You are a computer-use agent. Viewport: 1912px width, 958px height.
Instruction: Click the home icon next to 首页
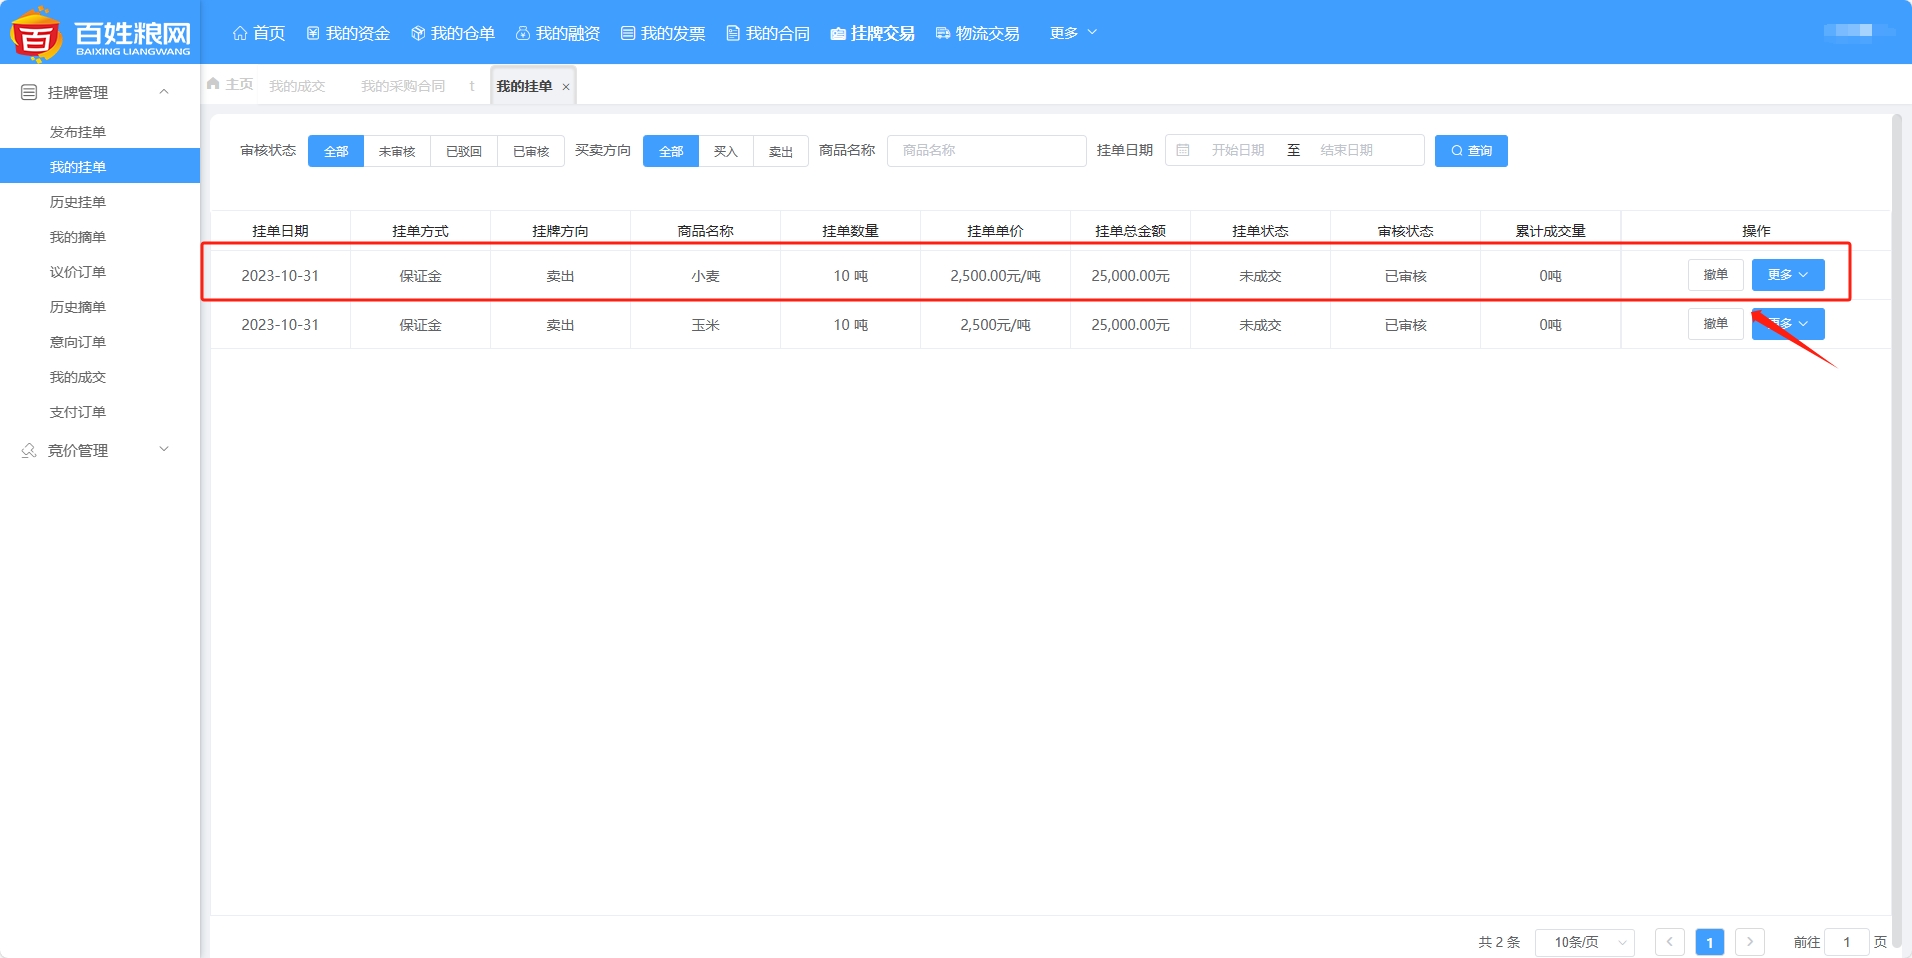240,33
